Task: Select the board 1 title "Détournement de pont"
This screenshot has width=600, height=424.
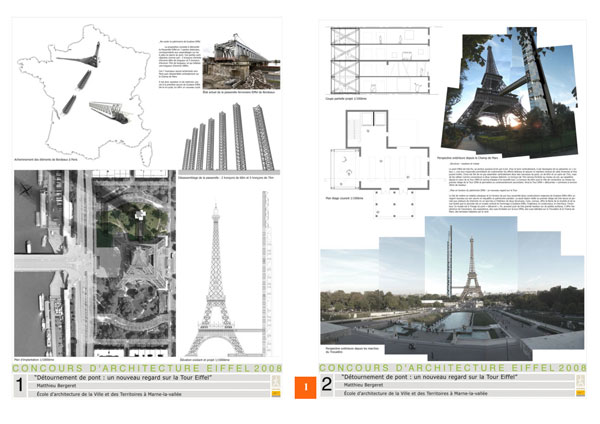Action: (123, 377)
